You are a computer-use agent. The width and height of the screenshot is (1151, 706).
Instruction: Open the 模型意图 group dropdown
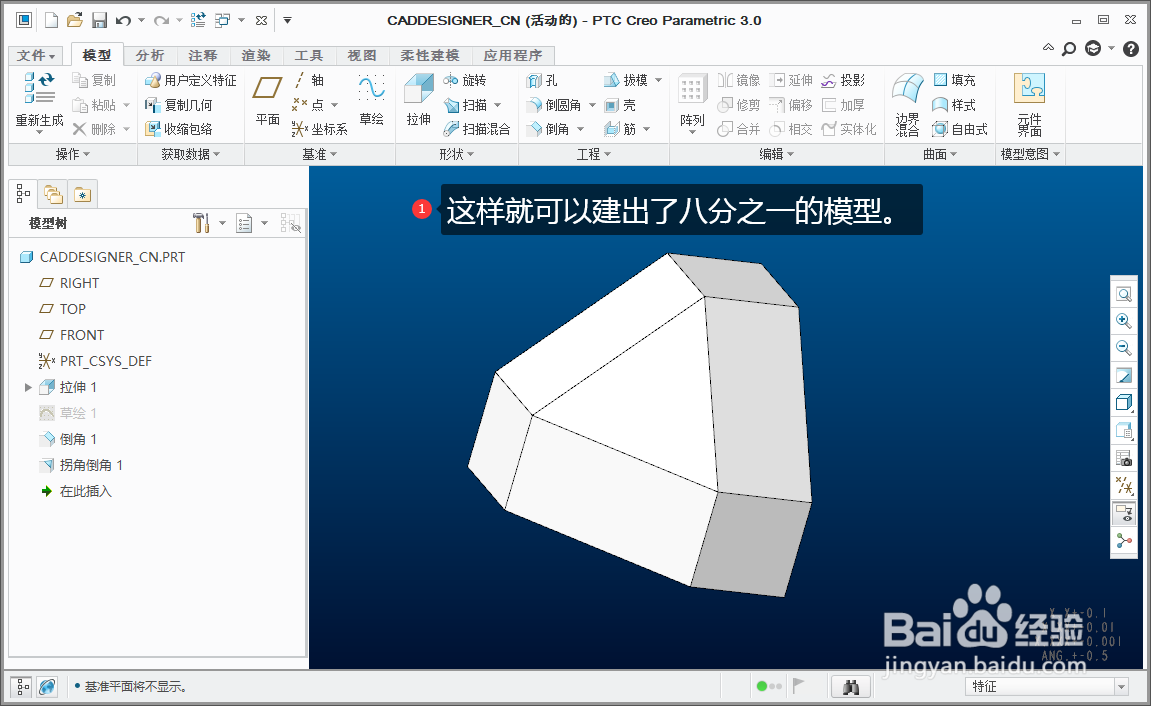point(1031,154)
